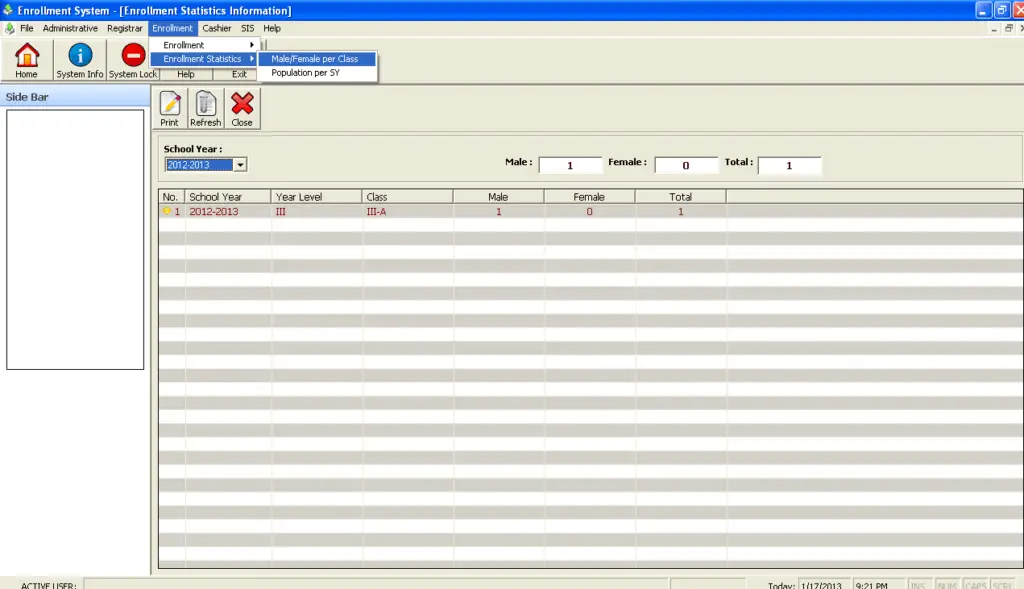Image resolution: width=1024 pixels, height=589 pixels.
Task: Open the Cashier menu
Action: 216,28
